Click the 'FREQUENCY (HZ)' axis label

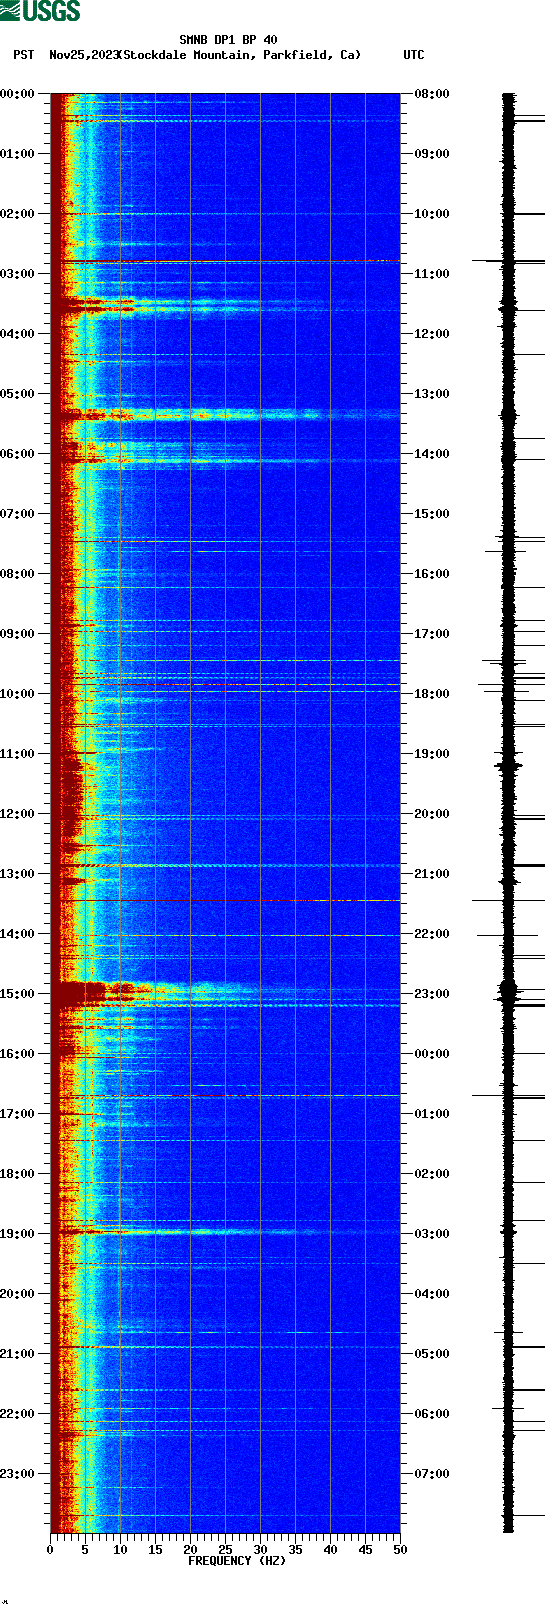point(237,1561)
